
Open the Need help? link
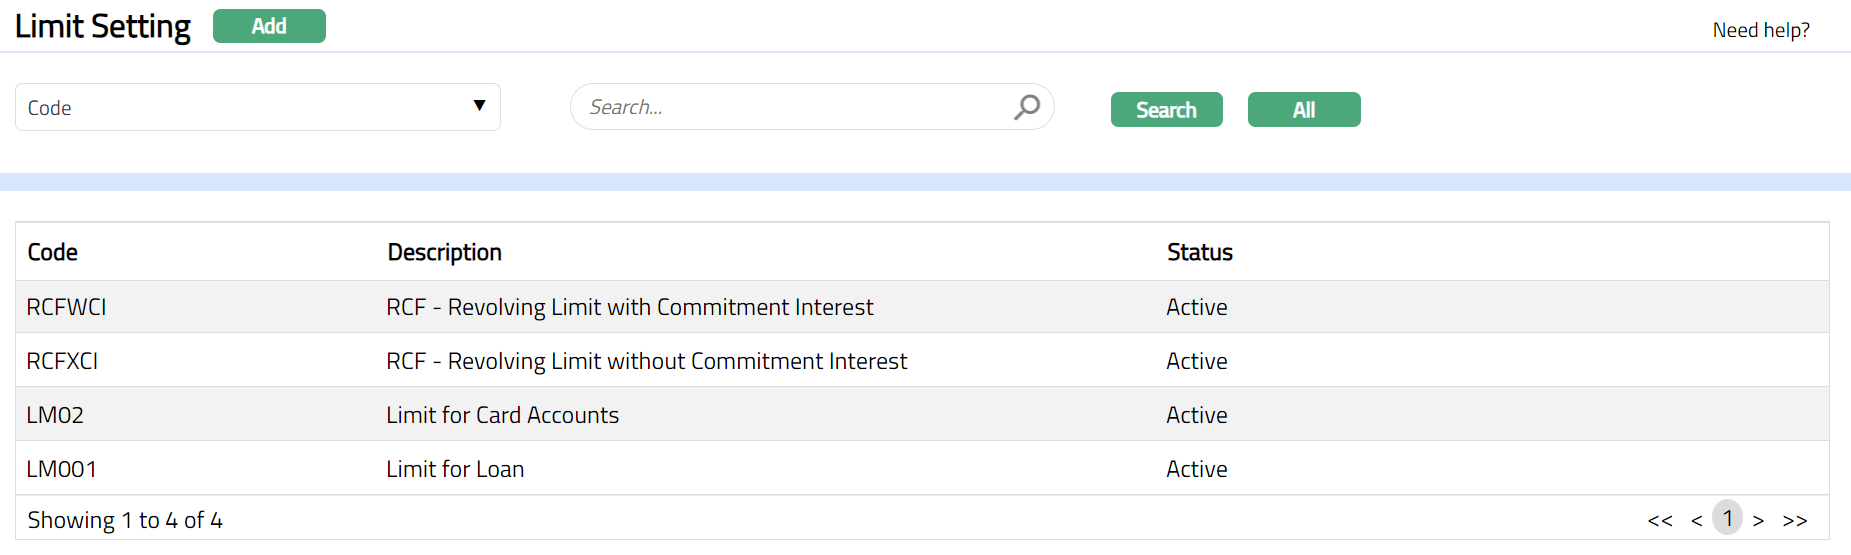tap(1760, 30)
